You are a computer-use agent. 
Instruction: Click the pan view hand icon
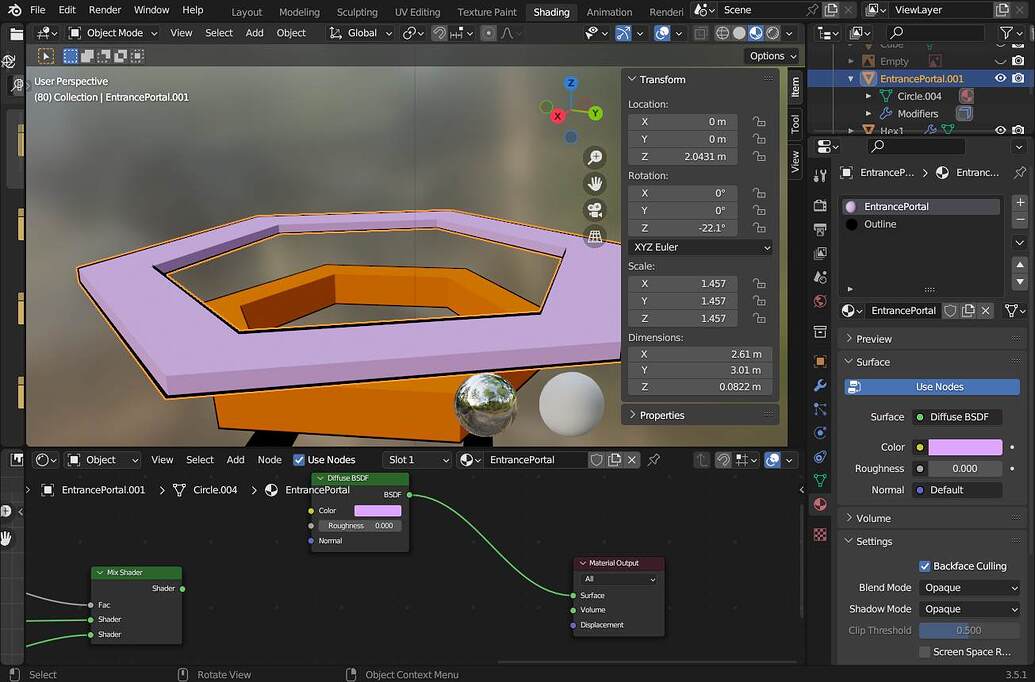pyautogui.click(x=595, y=184)
